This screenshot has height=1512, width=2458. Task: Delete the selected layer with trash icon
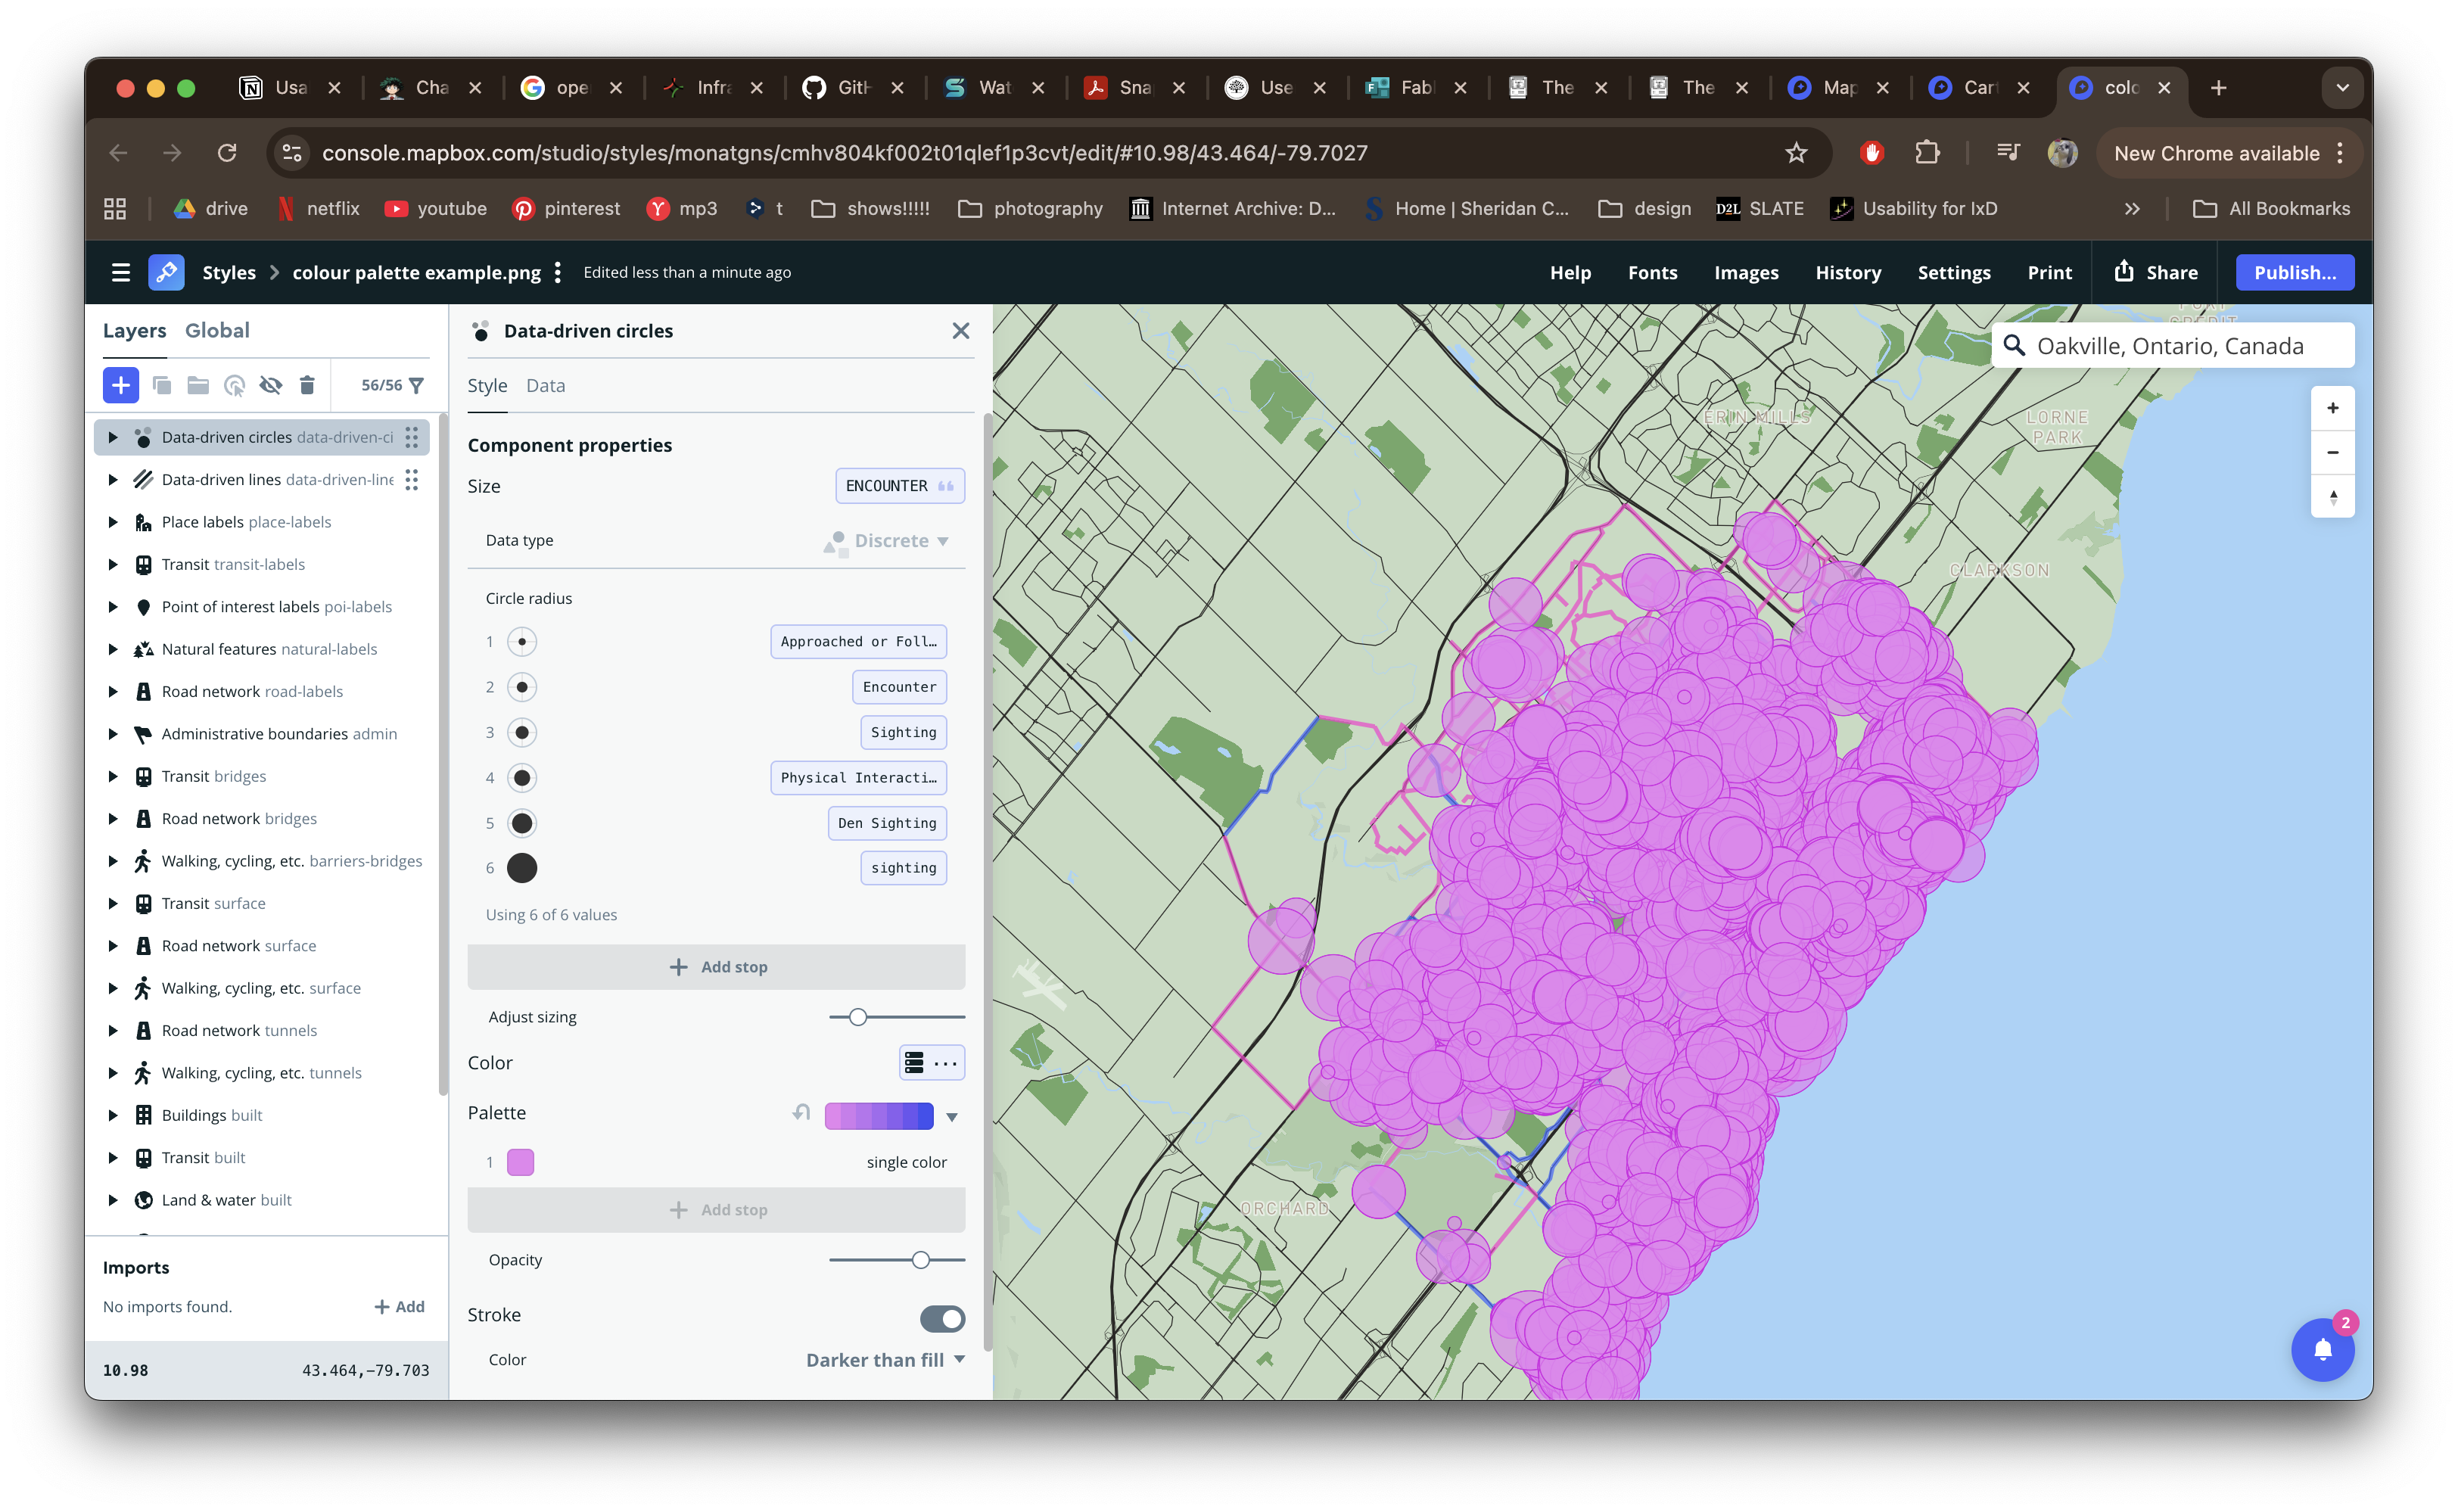(x=307, y=385)
